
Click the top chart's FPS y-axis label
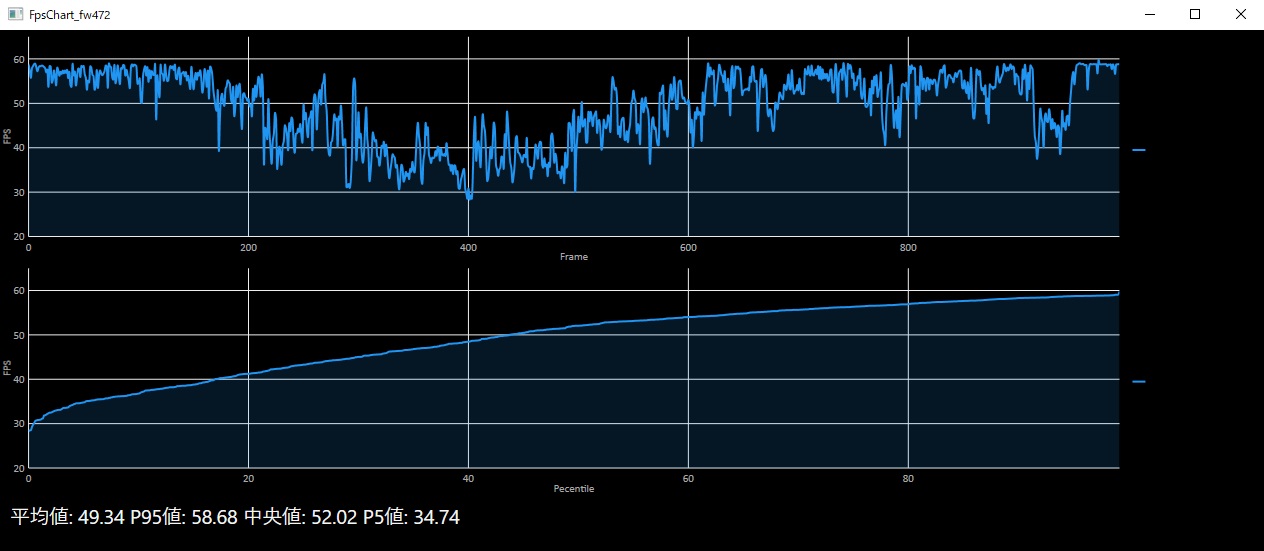click(x=8, y=136)
